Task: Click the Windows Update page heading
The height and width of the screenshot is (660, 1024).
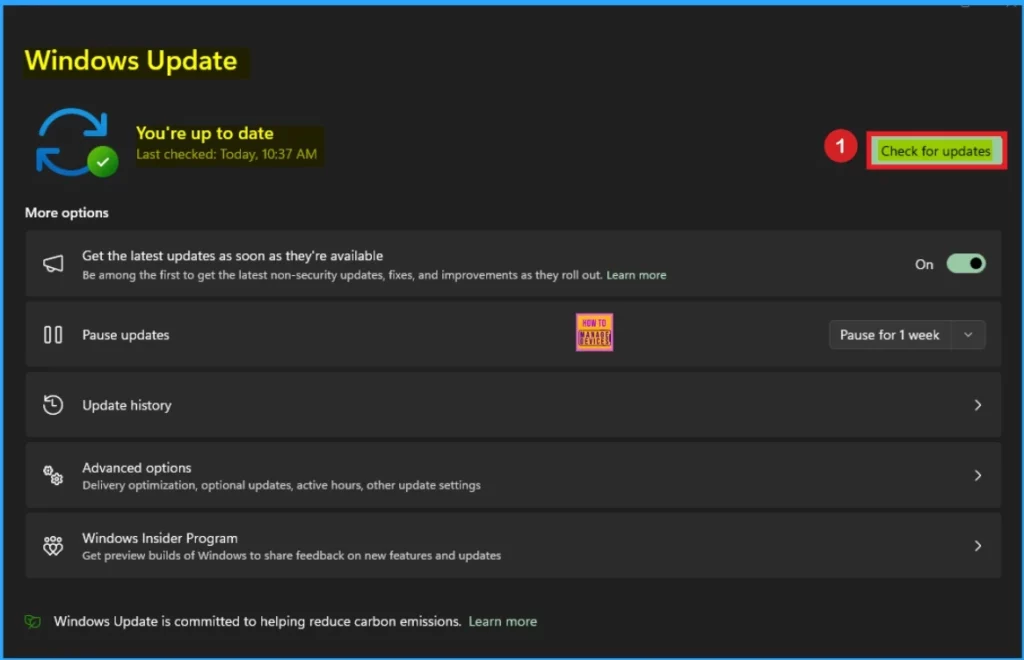Action: point(131,61)
